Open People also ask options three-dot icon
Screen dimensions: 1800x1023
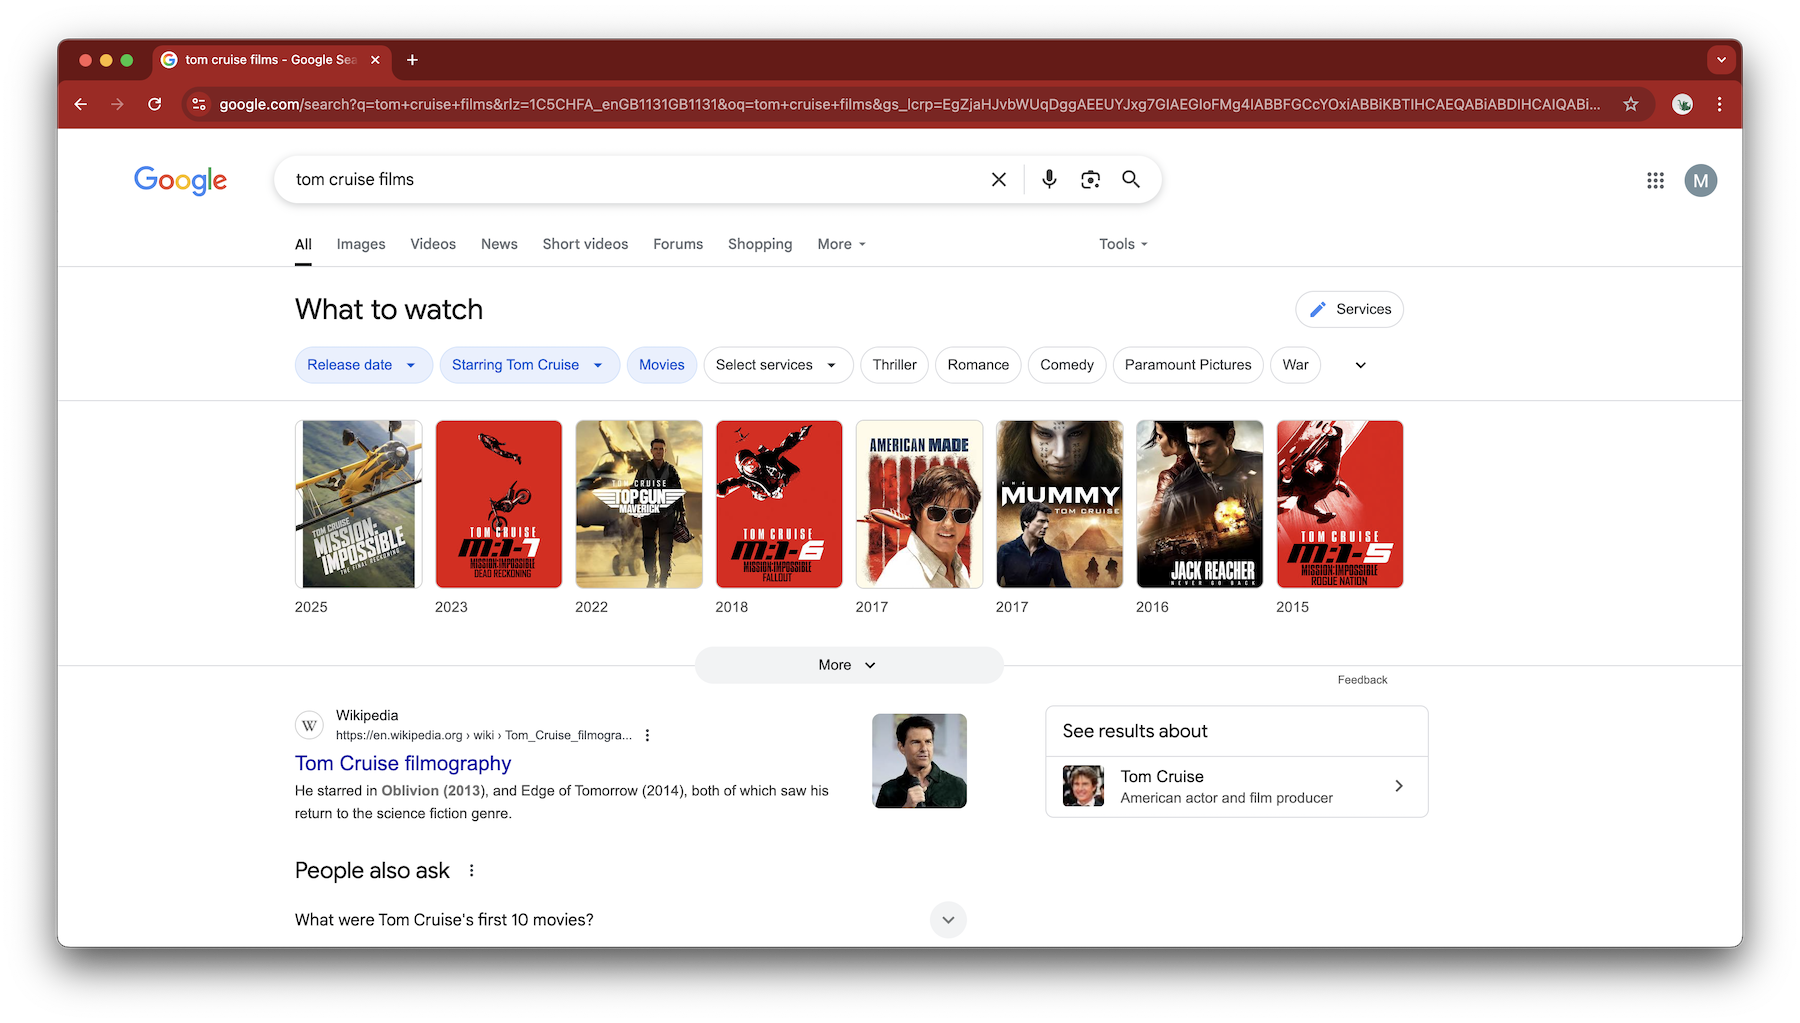(471, 871)
